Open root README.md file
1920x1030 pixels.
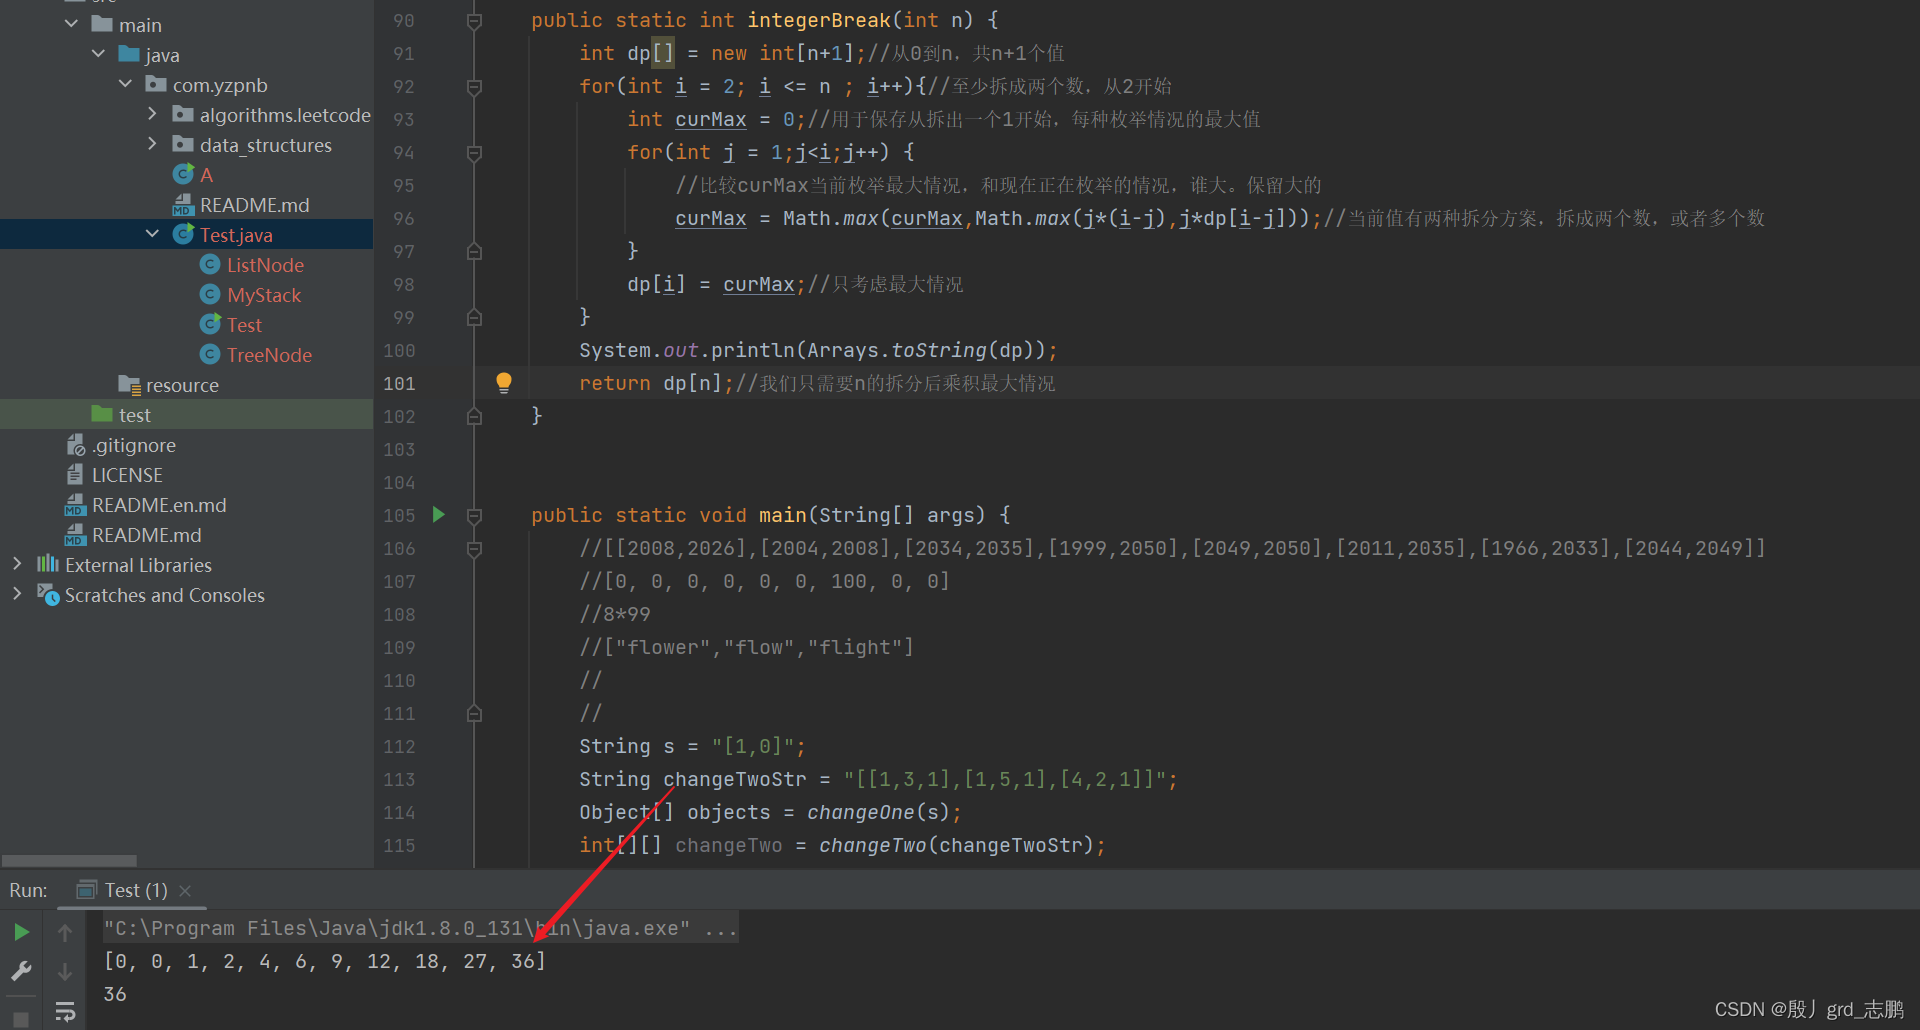tap(146, 535)
